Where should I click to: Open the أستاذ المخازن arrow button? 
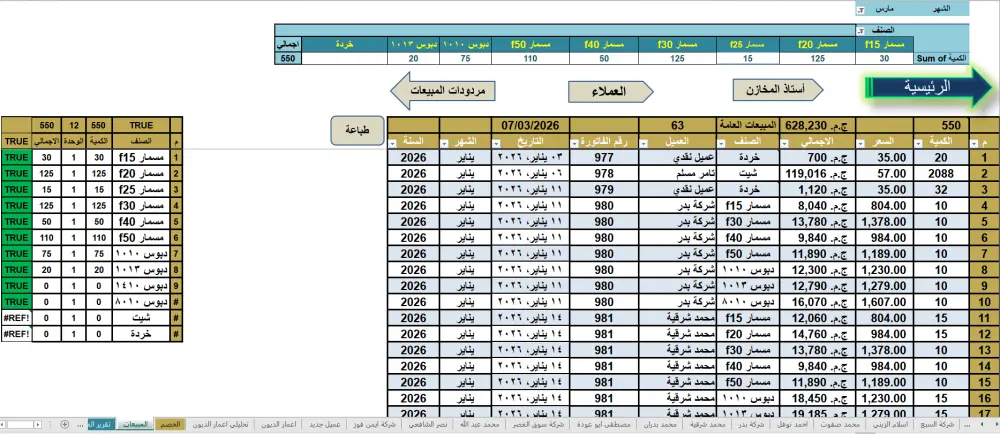coord(777,90)
